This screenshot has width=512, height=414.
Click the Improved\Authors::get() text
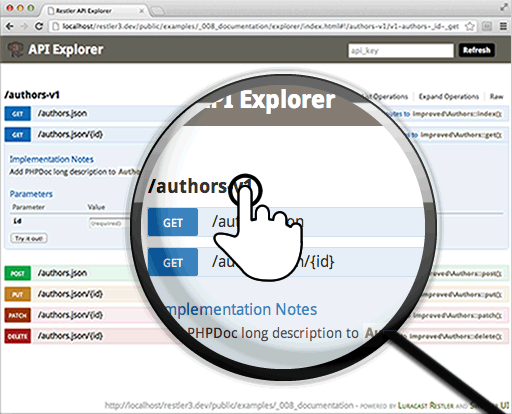tap(461, 135)
